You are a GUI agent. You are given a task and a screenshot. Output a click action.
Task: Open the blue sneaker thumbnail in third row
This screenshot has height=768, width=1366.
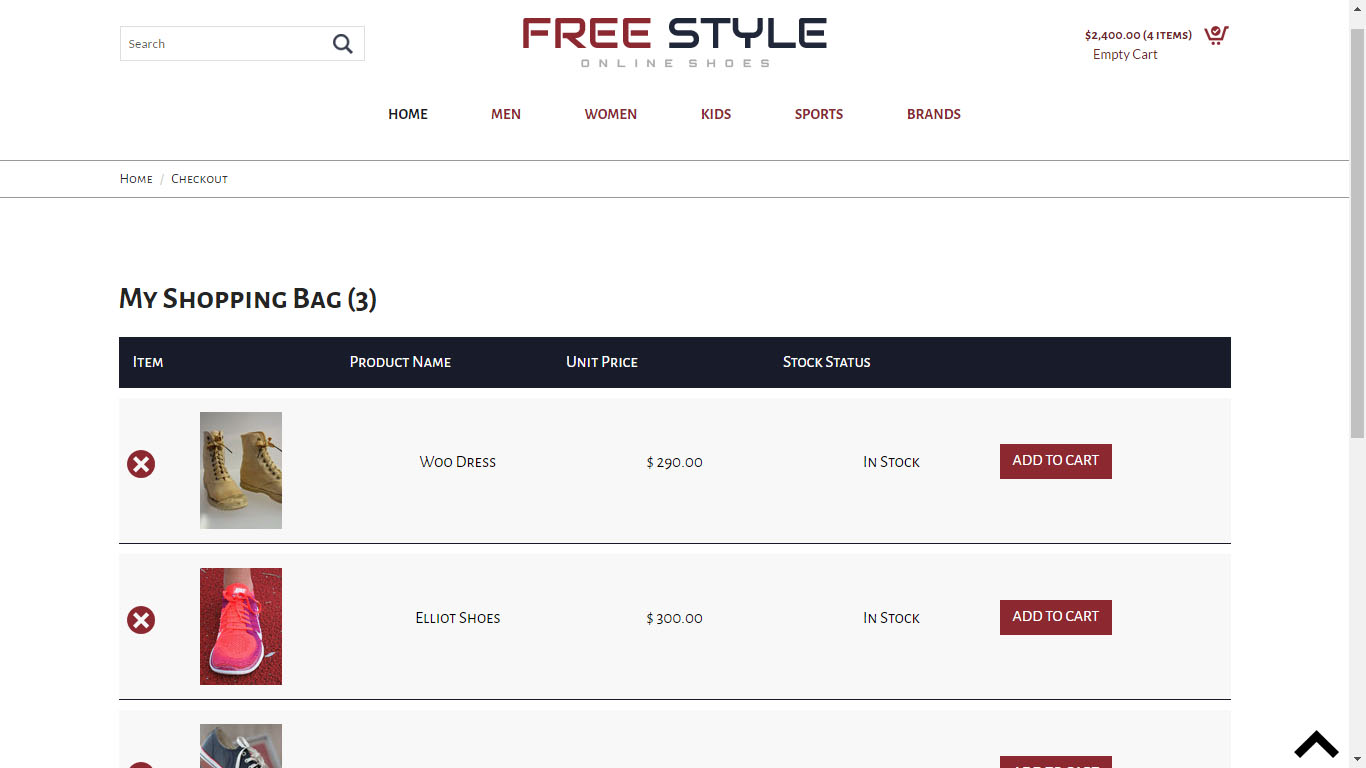pos(241,746)
